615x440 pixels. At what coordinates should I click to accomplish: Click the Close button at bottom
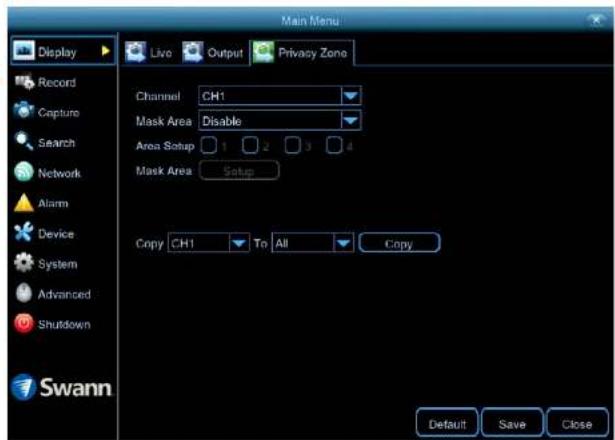point(577,423)
